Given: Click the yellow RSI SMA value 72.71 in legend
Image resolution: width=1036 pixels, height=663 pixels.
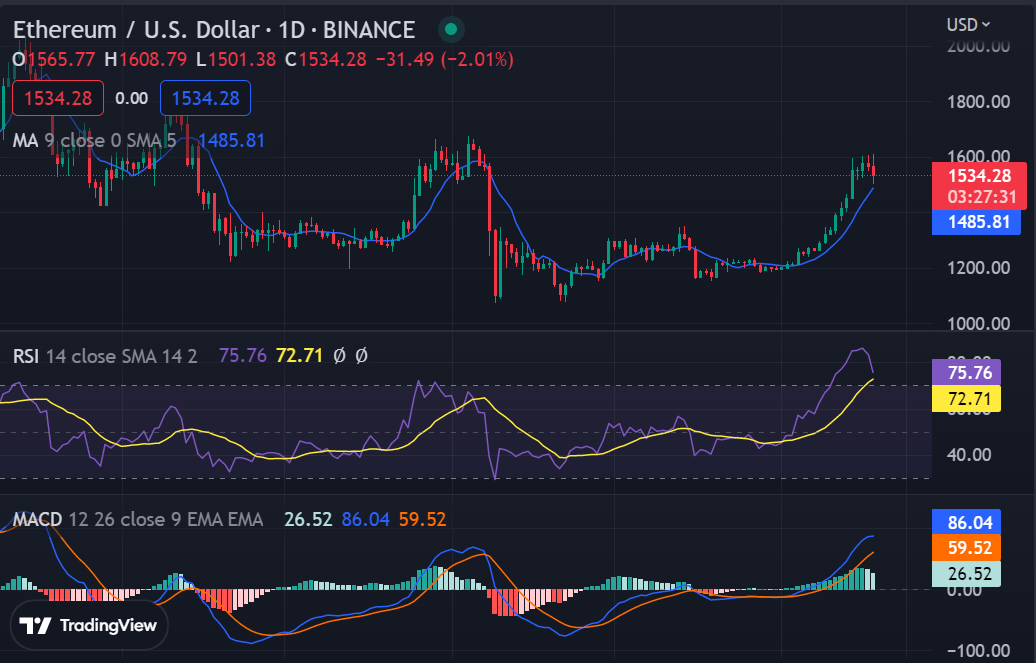Looking at the screenshot, I should click(299, 356).
